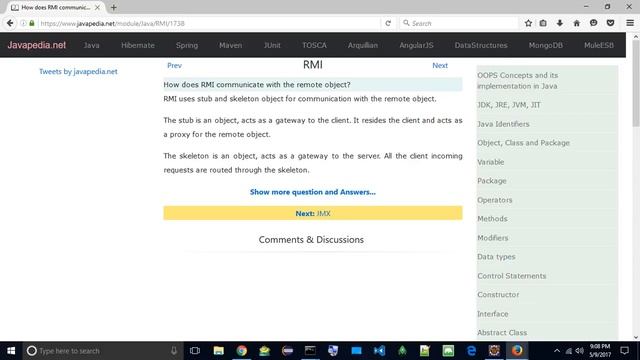Open 'Package' sidebar topic
This screenshot has width=640, height=360.
tap(492, 181)
